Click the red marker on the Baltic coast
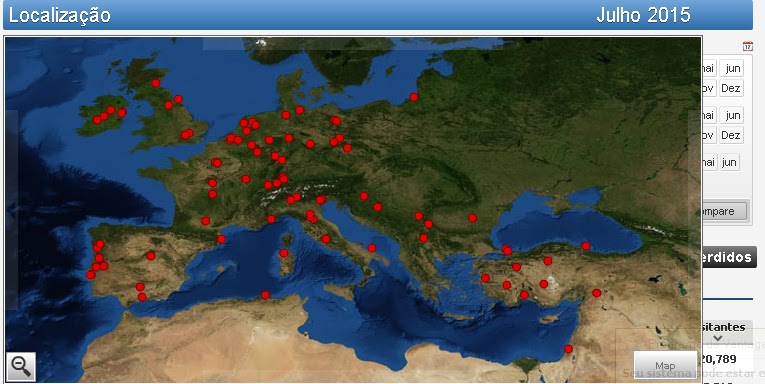 coord(414,97)
